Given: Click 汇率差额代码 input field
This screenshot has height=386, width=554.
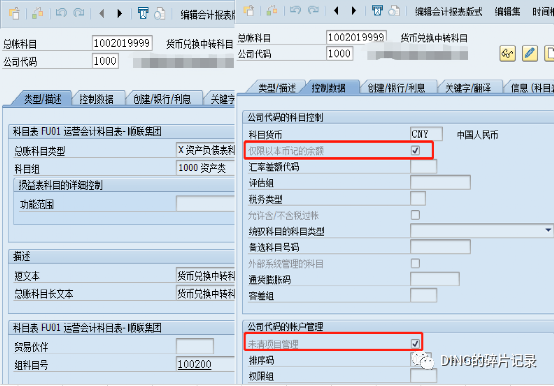Looking at the screenshot, I should tap(423, 166).
